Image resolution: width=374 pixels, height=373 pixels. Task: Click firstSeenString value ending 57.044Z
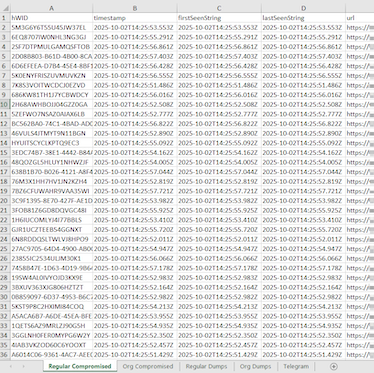click(x=219, y=172)
